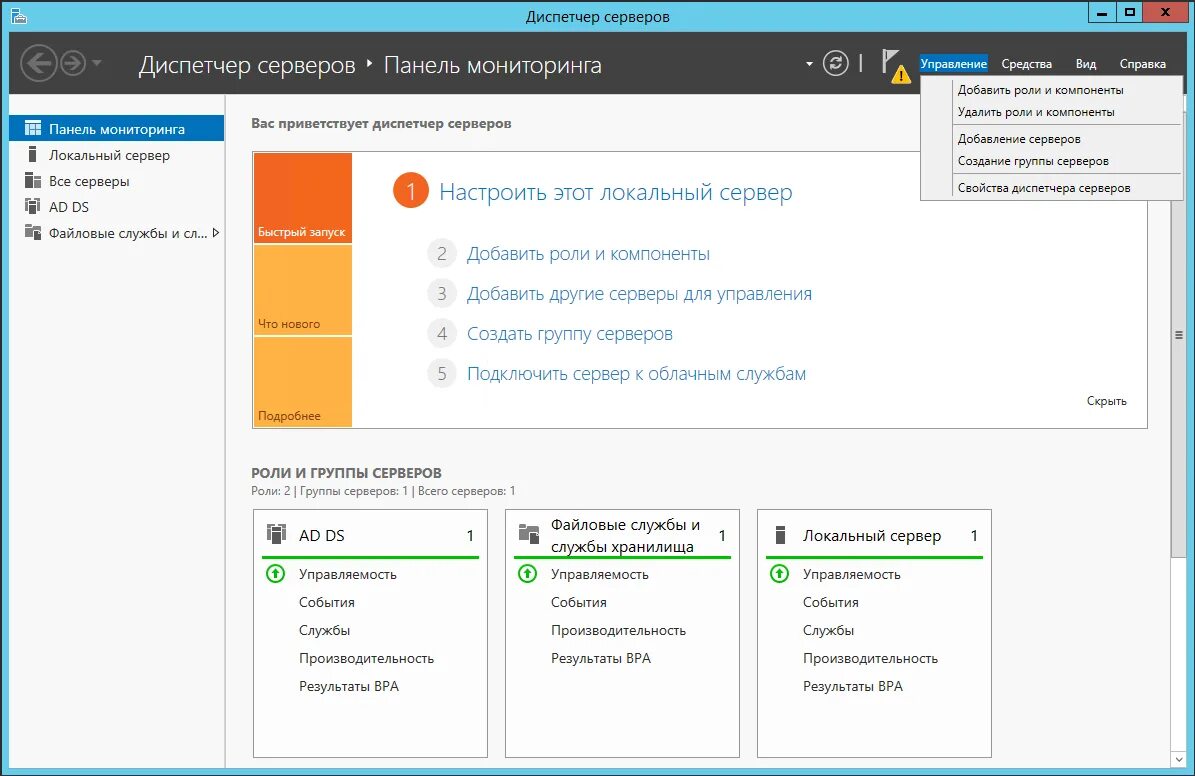
Task: Click the scrollbar down arrow
Action: pos(1179,760)
